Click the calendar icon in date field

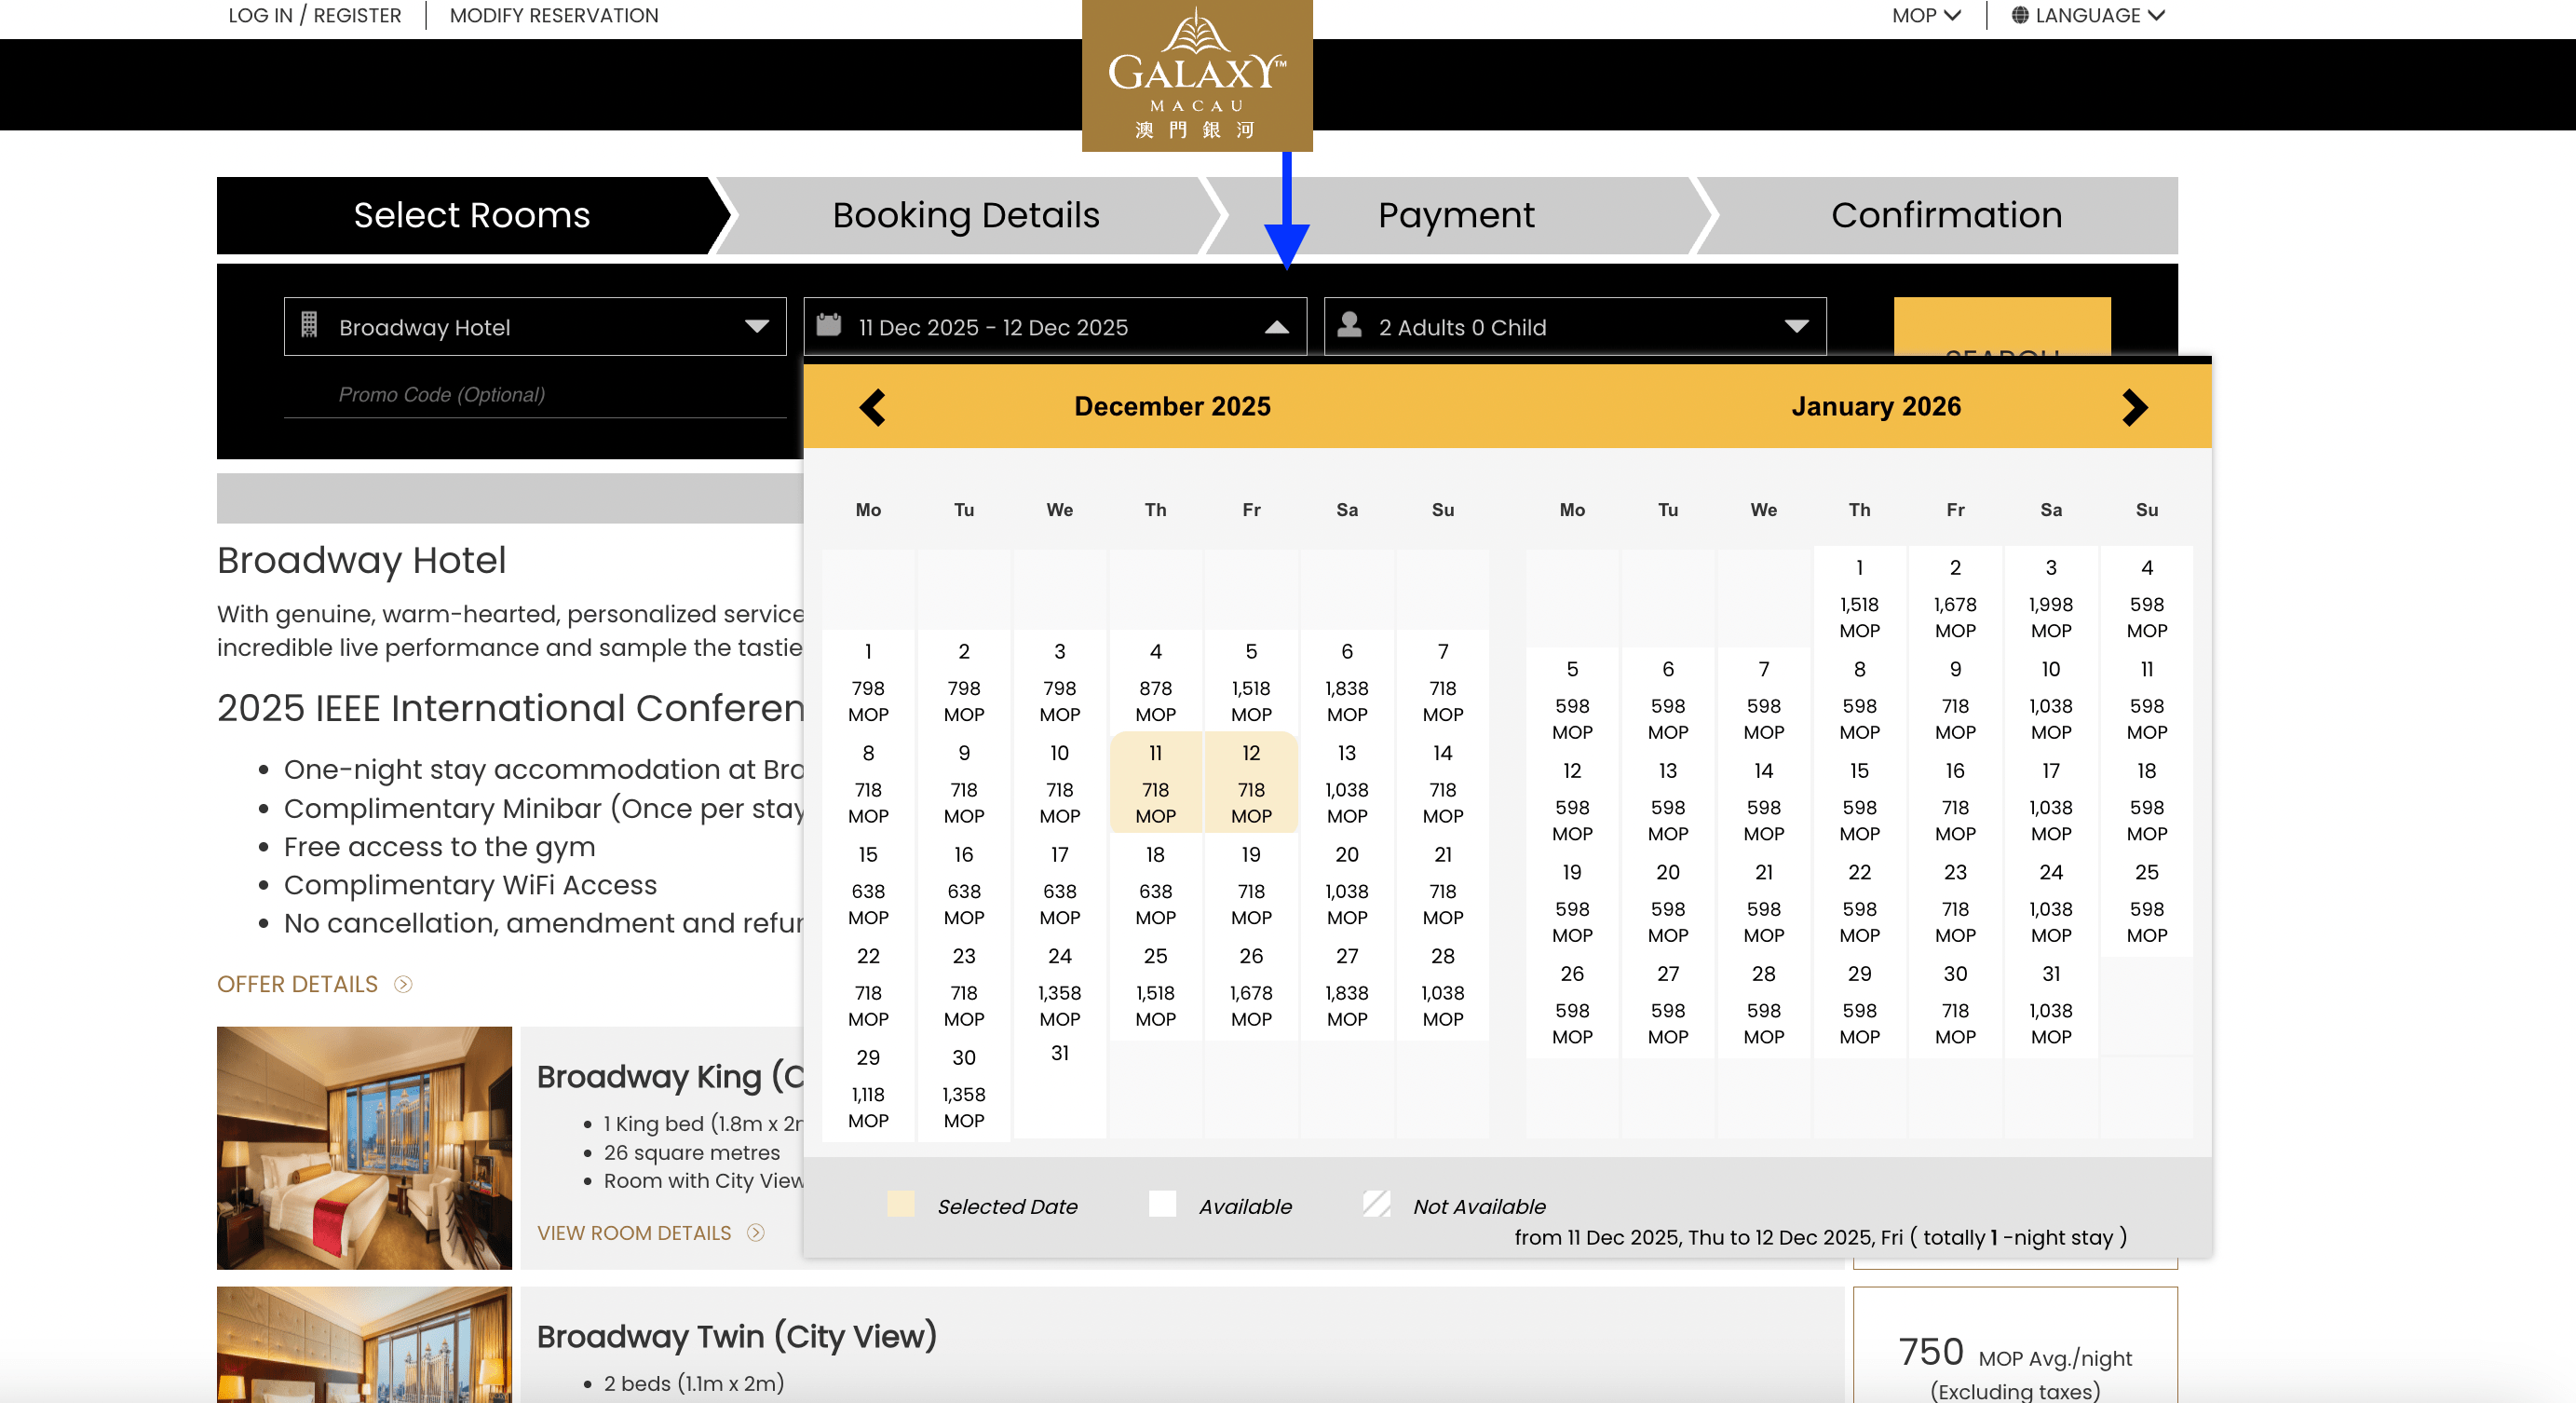(828, 325)
